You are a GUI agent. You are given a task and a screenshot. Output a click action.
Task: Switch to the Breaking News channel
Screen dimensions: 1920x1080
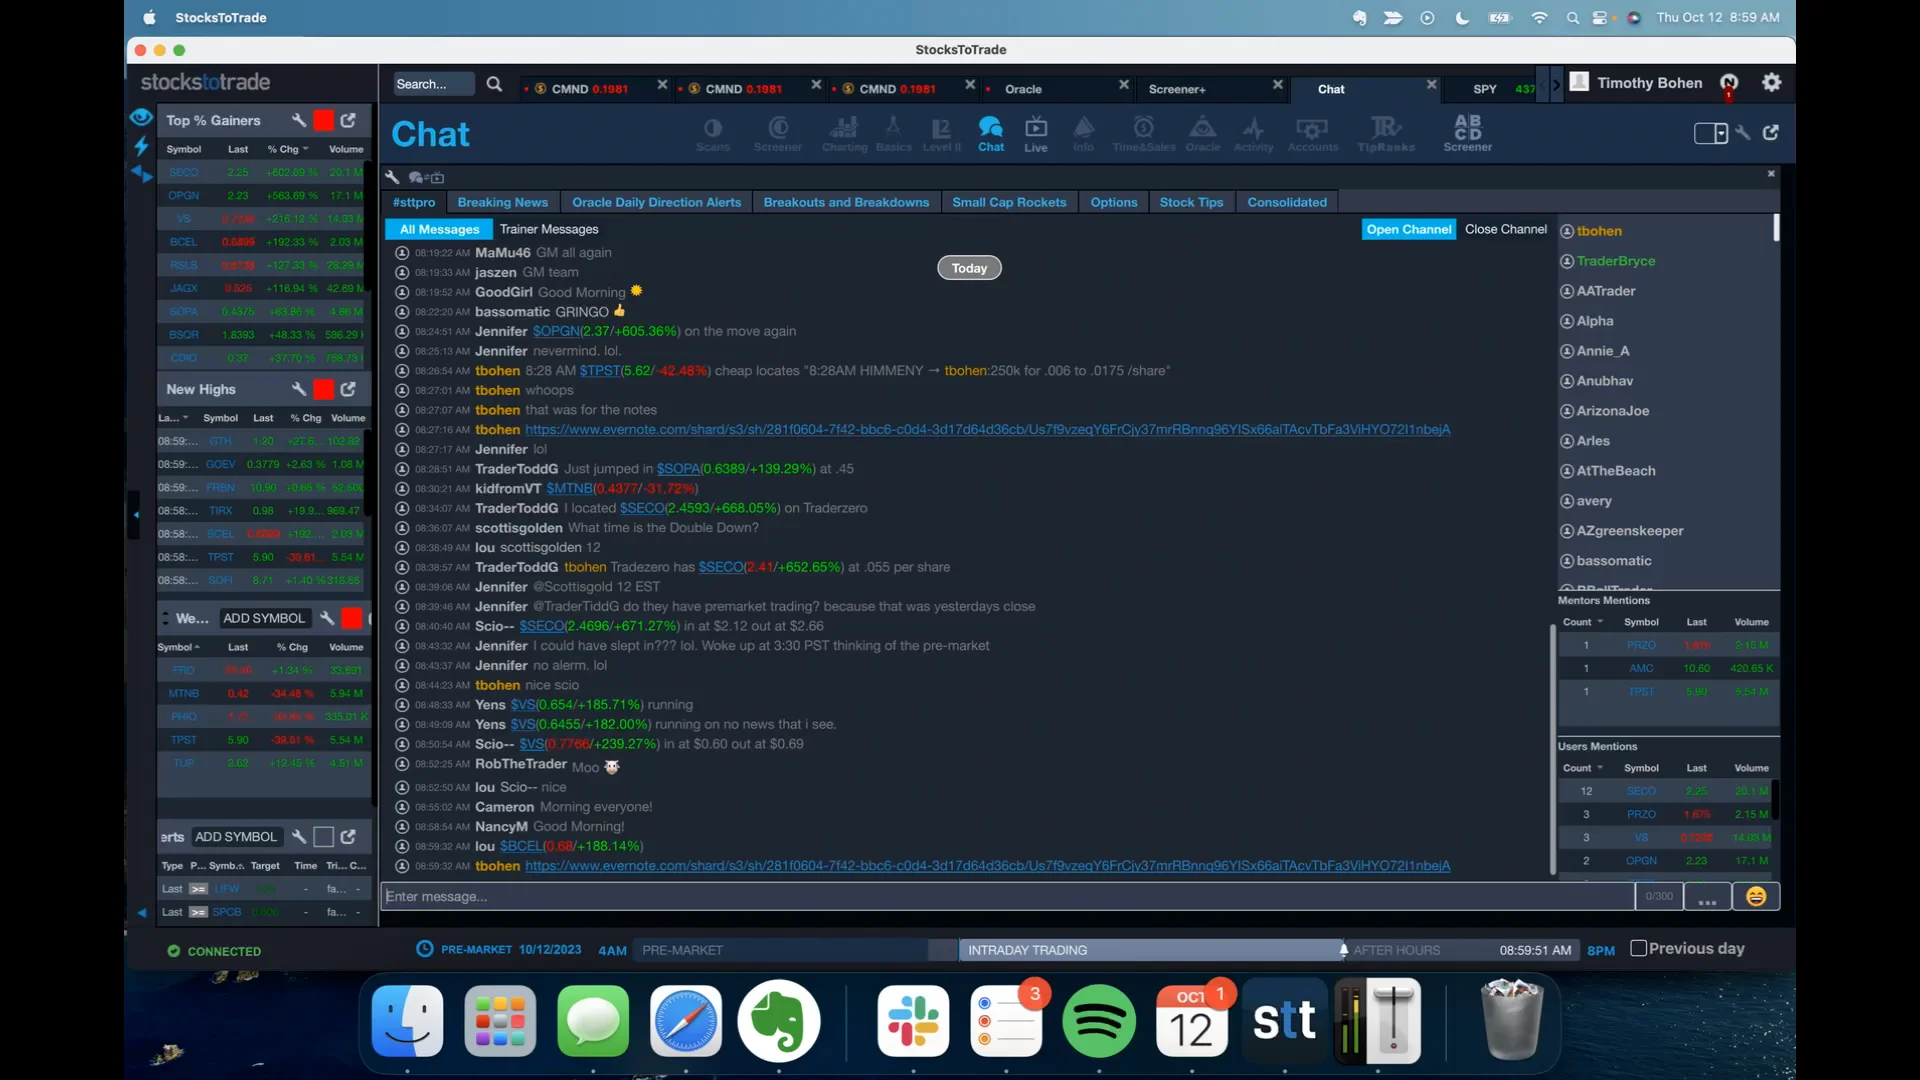pos(503,202)
